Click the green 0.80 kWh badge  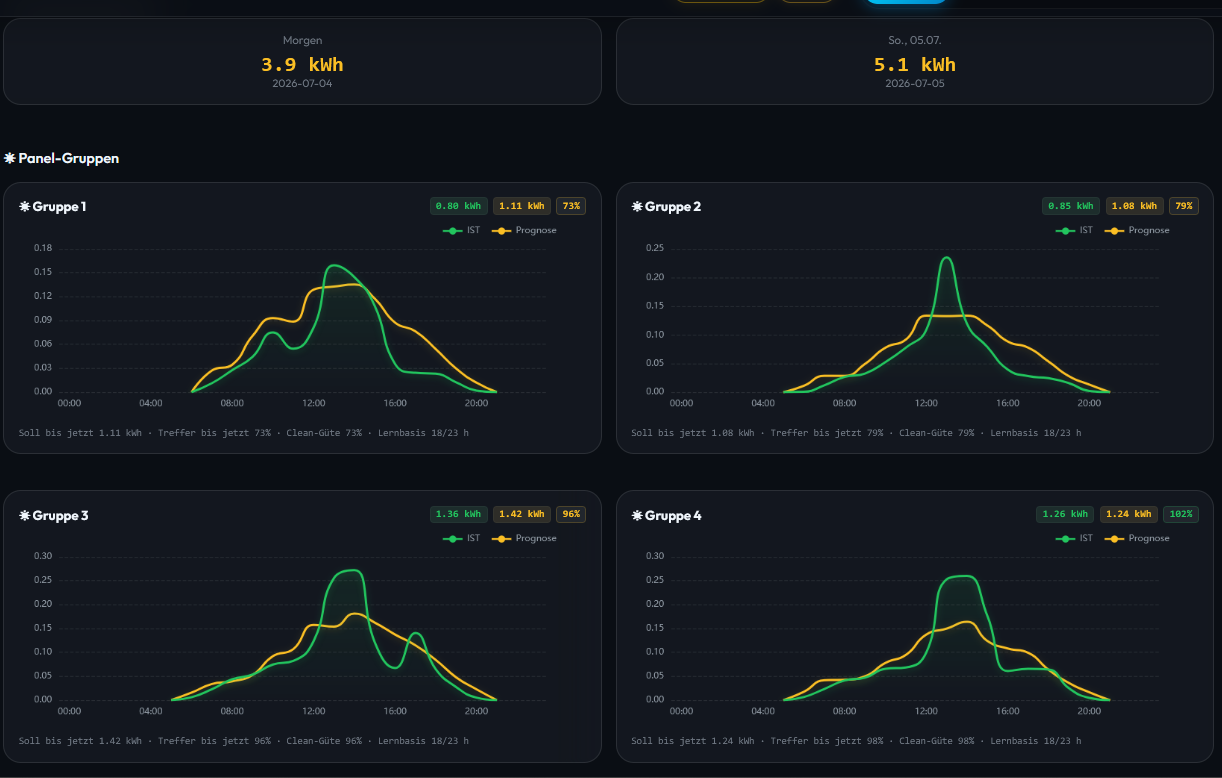[459, 206]
